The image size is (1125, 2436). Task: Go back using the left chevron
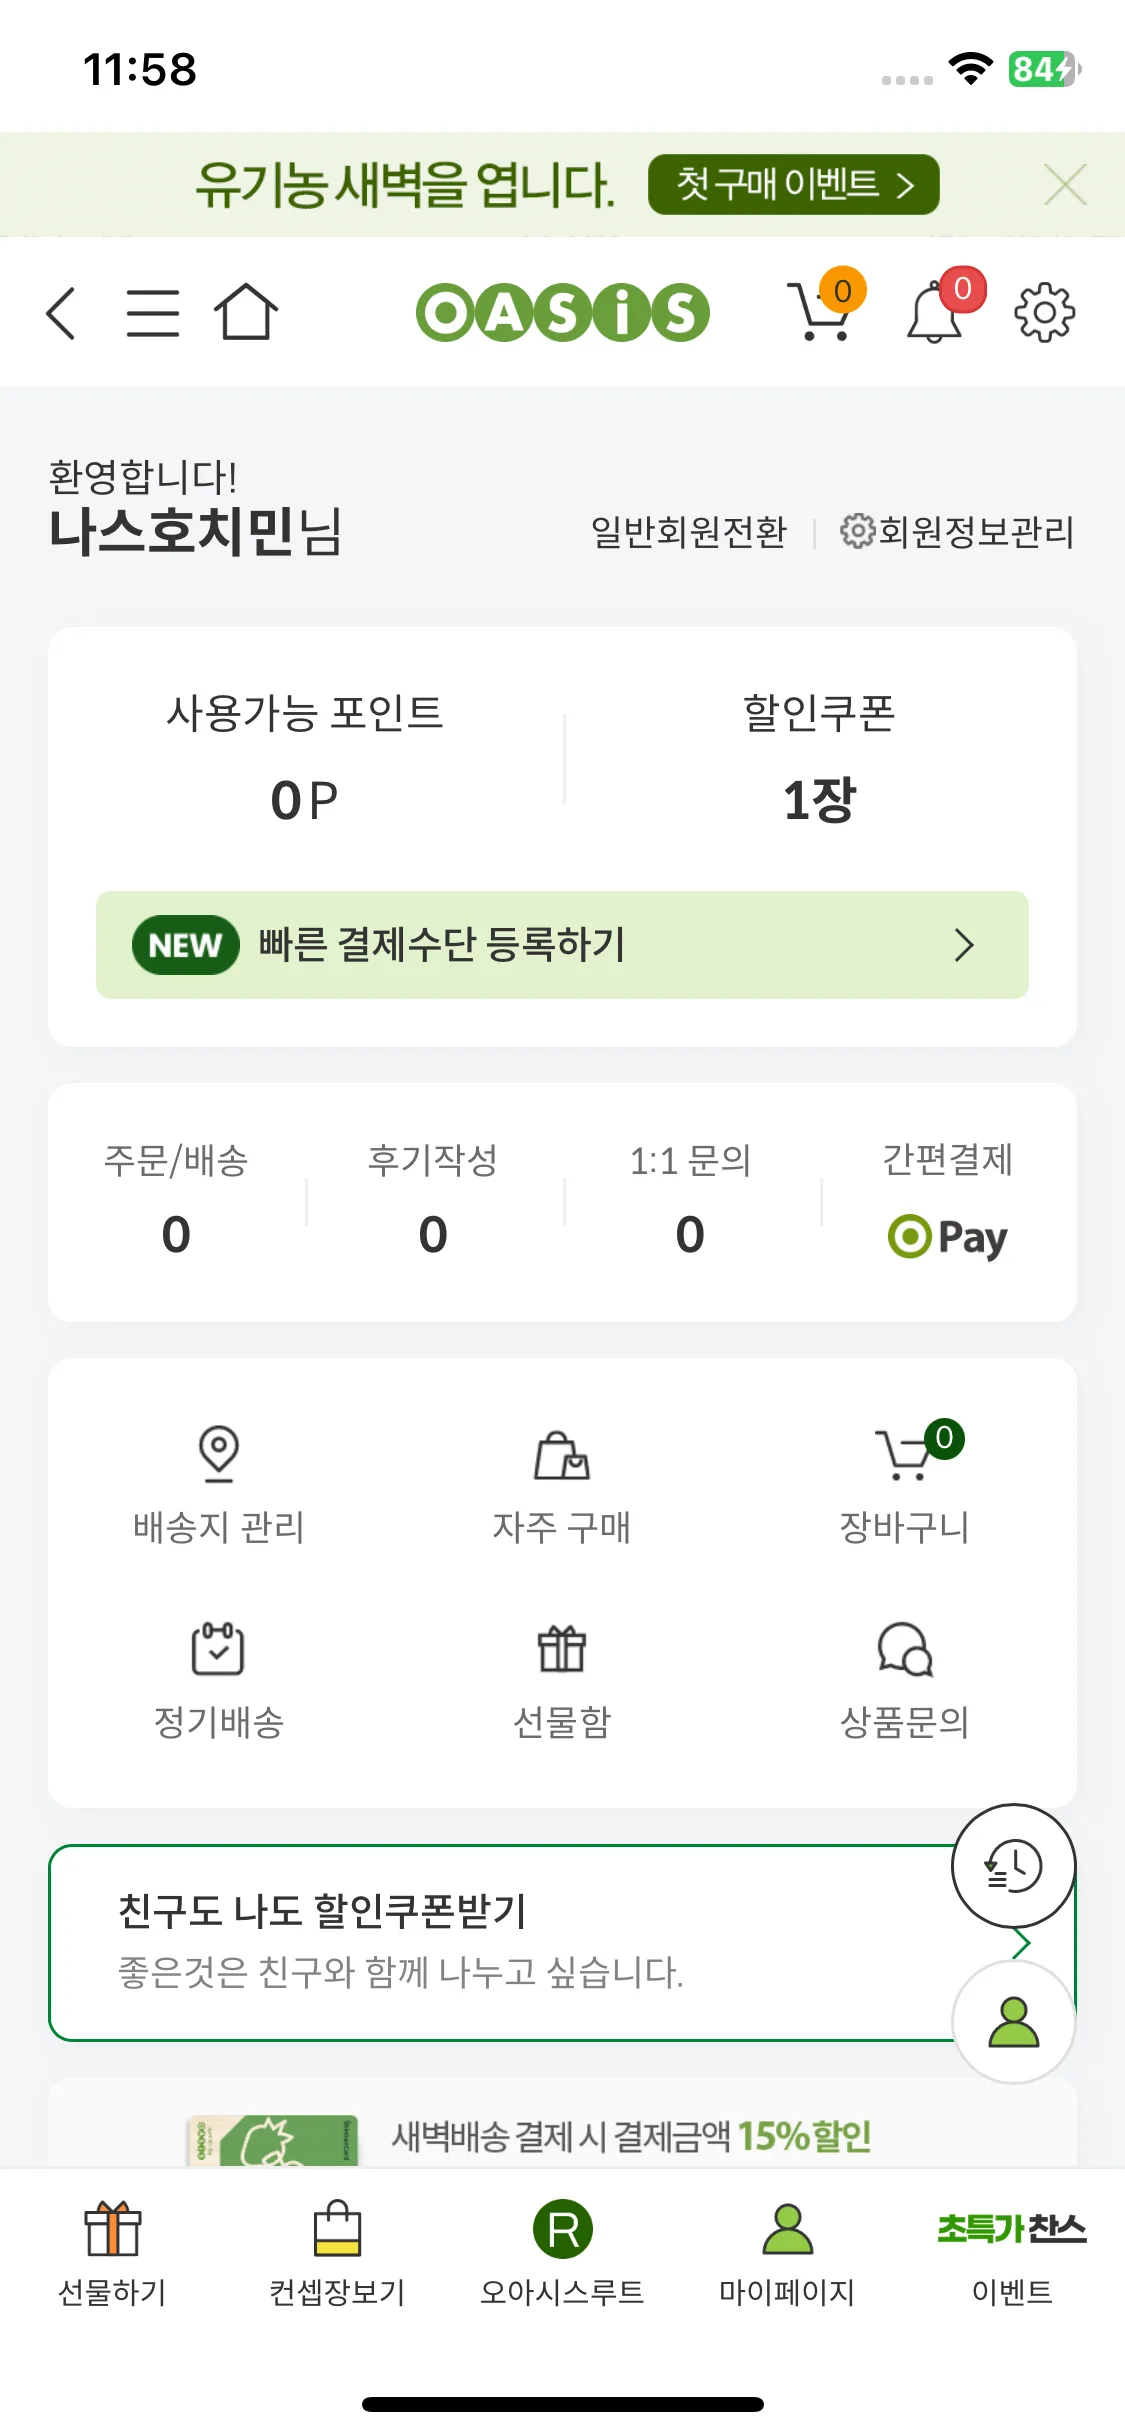pos(62,313)
